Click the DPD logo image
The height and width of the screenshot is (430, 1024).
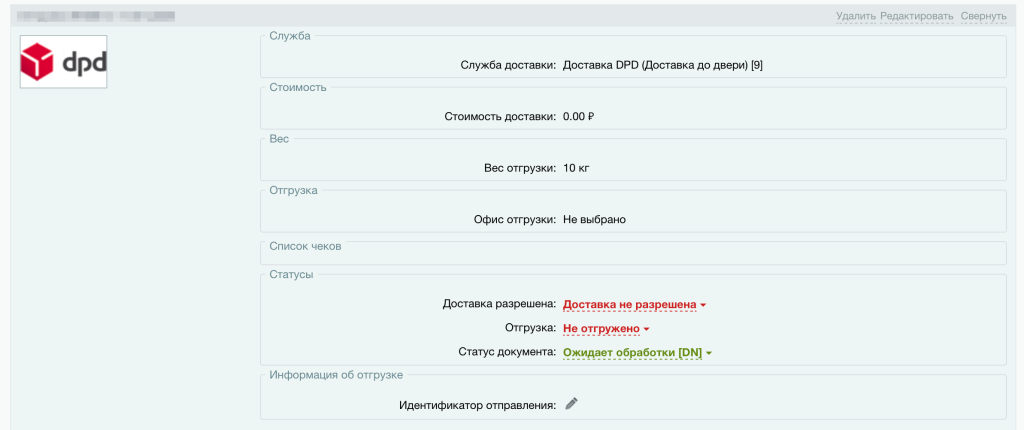tap(64, 63)
